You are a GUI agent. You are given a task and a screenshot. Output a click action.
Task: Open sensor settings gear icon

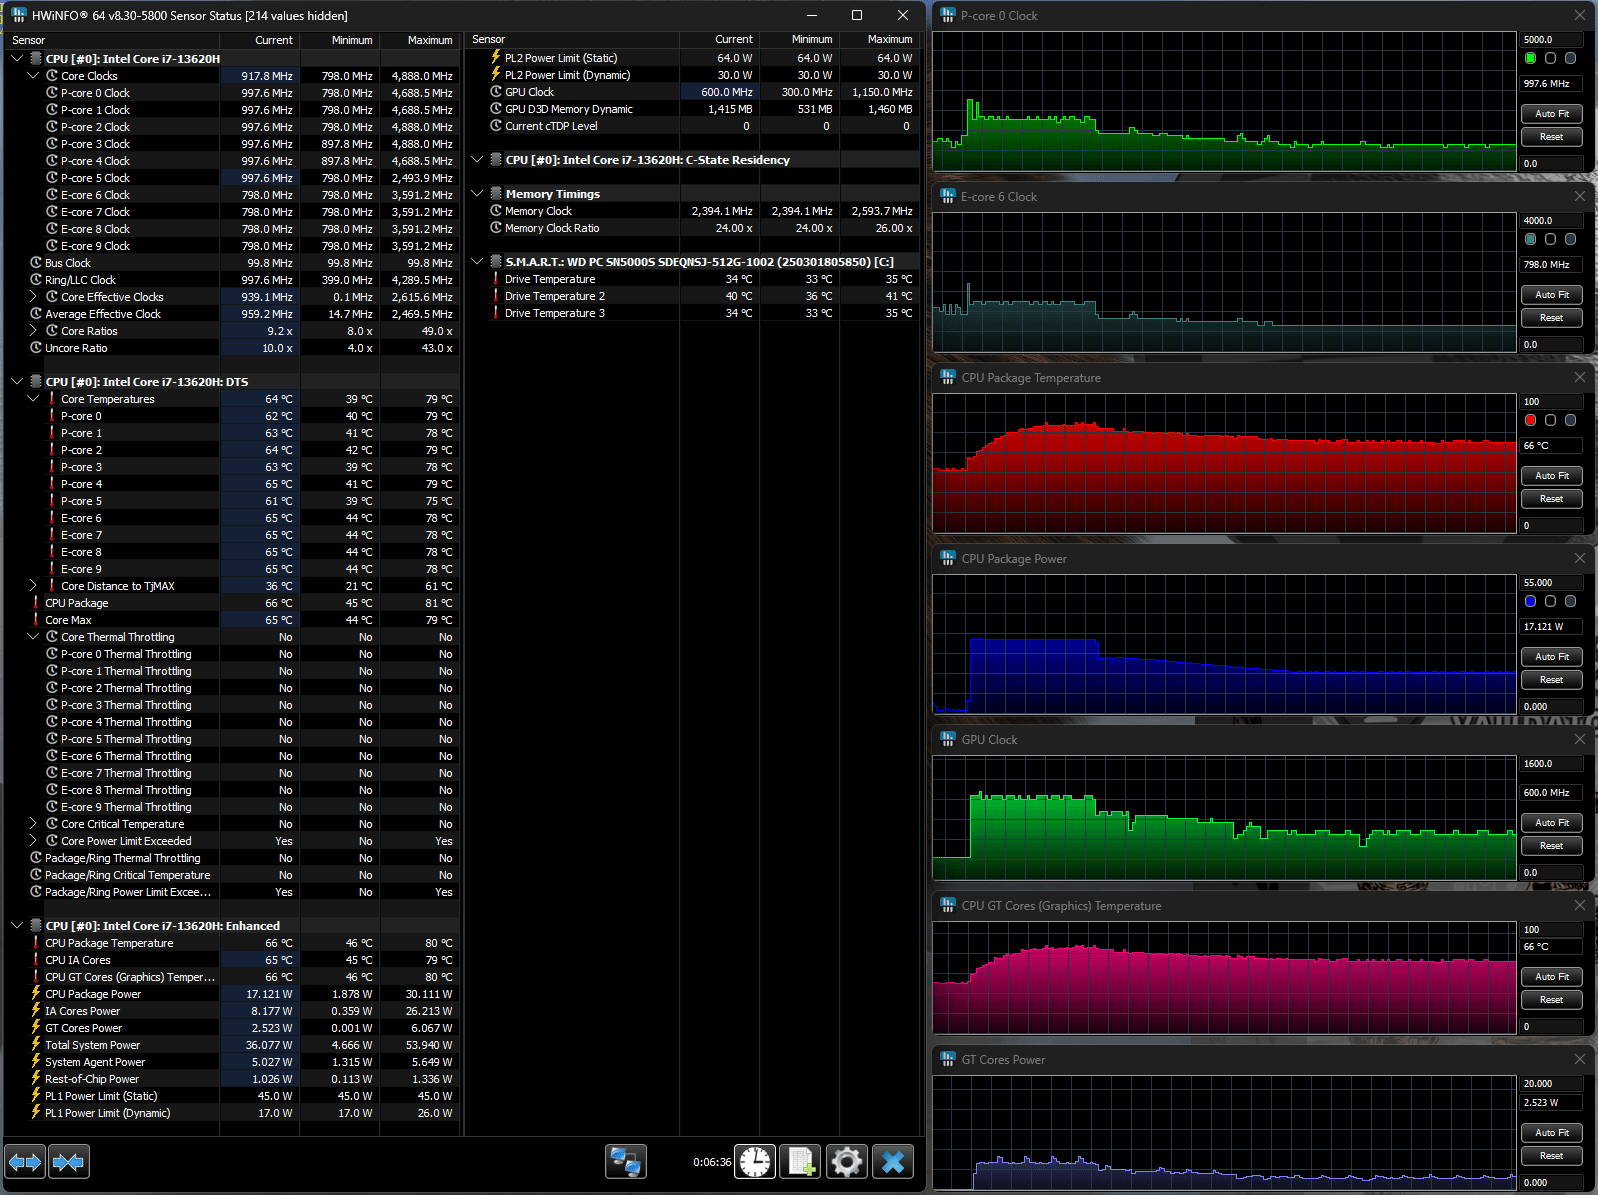[846, 1162]
